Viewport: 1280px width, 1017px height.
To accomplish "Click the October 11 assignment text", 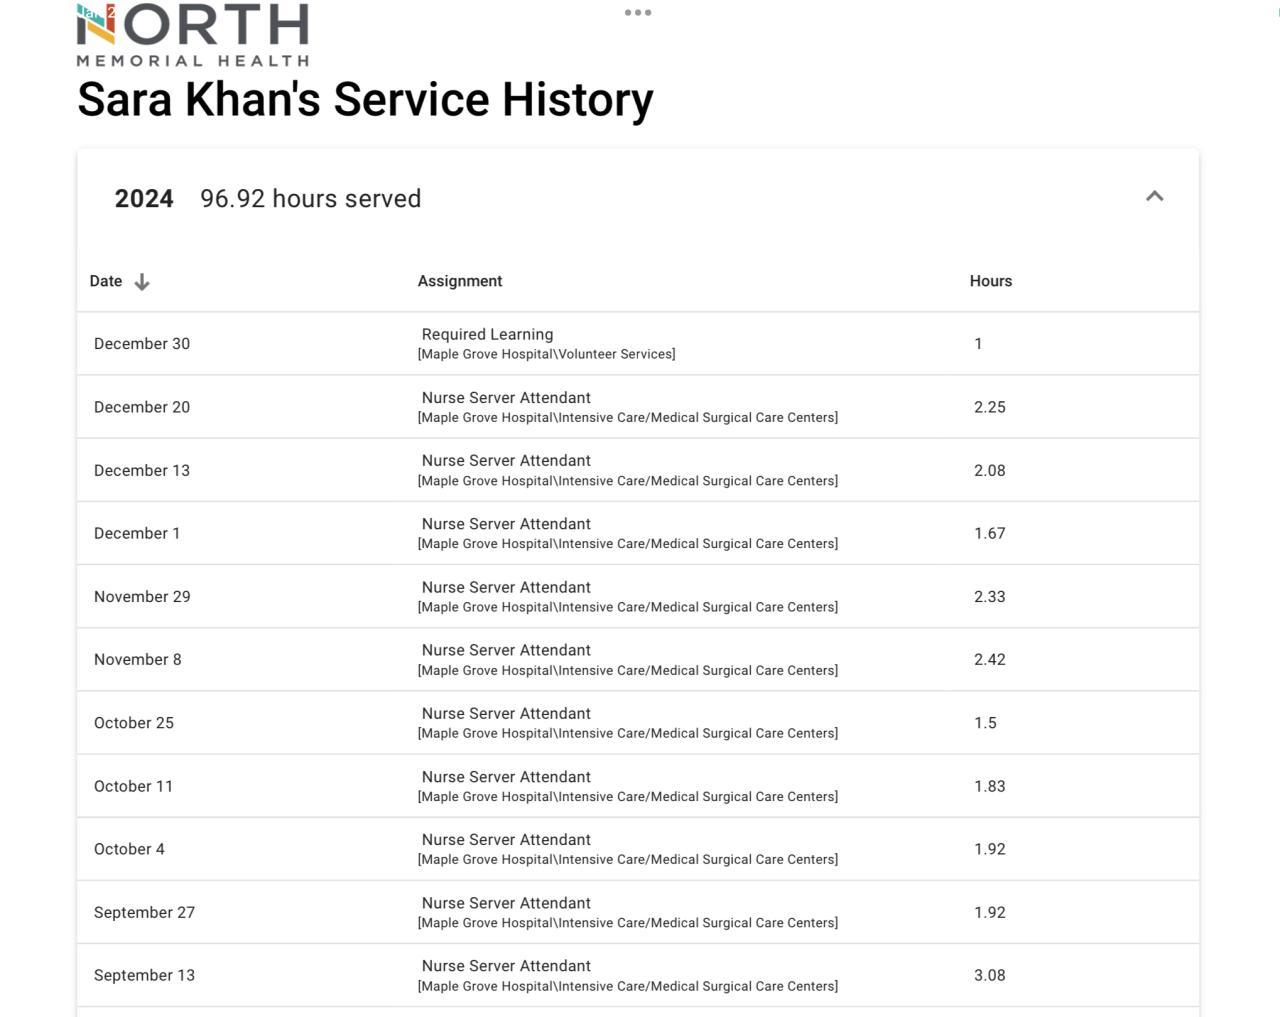I will tap(506, 777).
